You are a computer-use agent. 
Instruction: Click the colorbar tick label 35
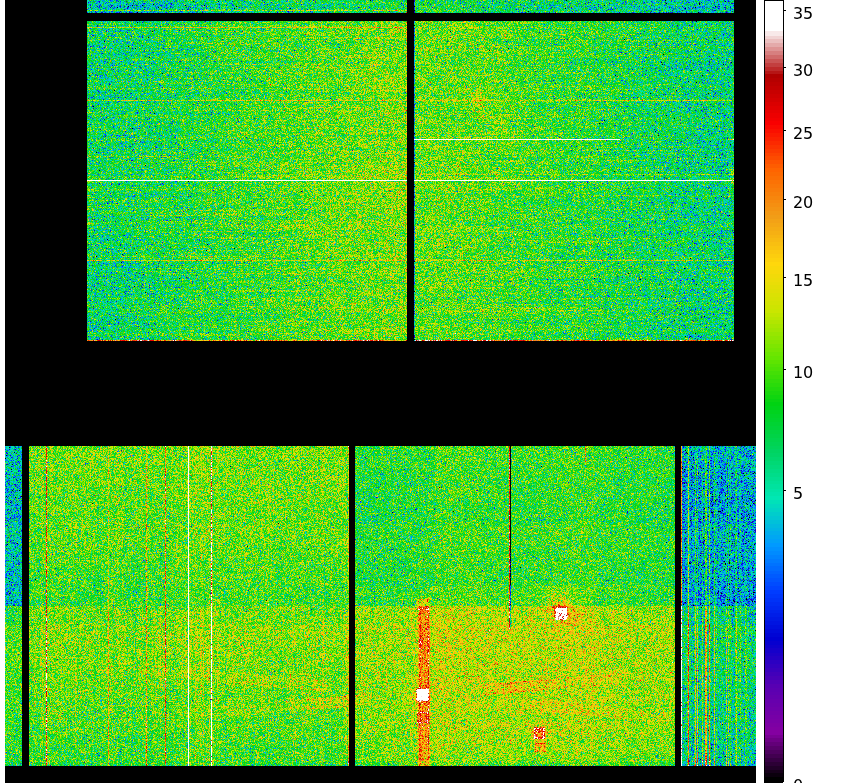pyautogui.click(x=803, y=13)
